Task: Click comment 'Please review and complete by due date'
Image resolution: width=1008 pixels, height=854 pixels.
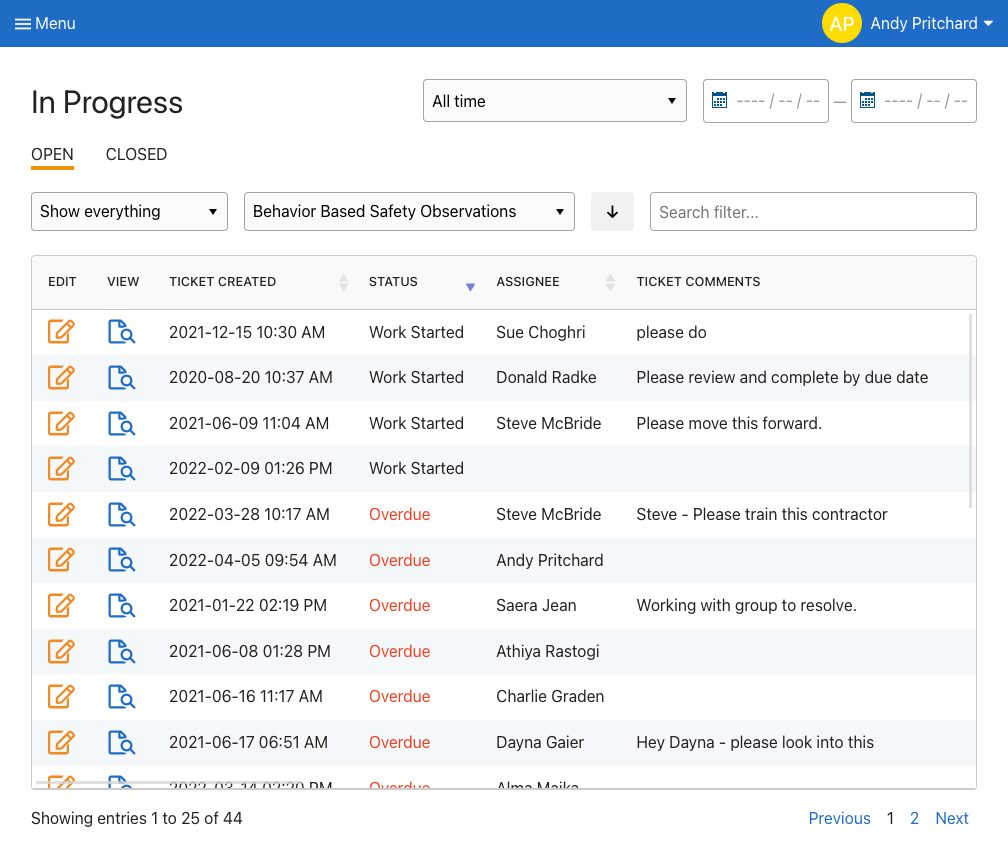Action: [782, 377]
